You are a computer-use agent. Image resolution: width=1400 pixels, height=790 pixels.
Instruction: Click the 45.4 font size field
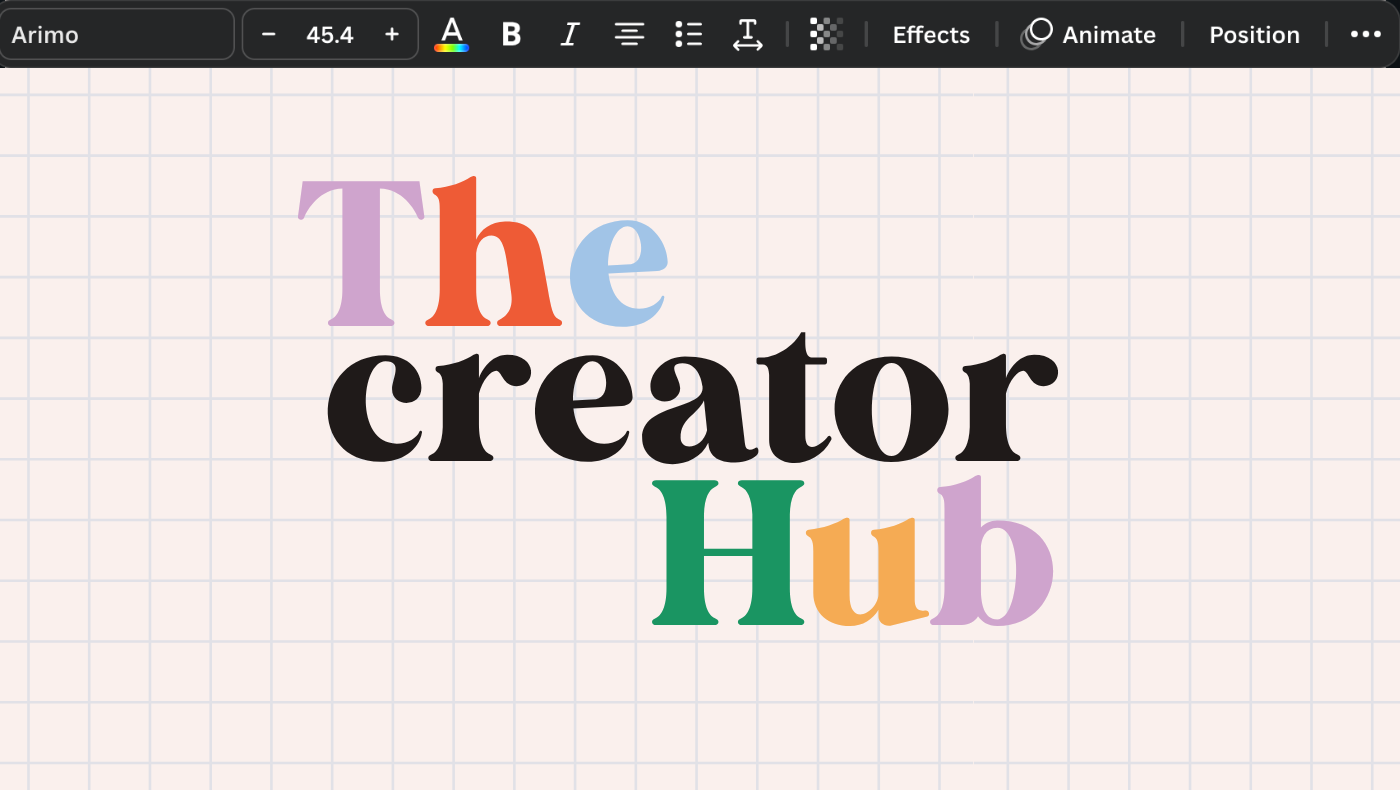[330, 34]
